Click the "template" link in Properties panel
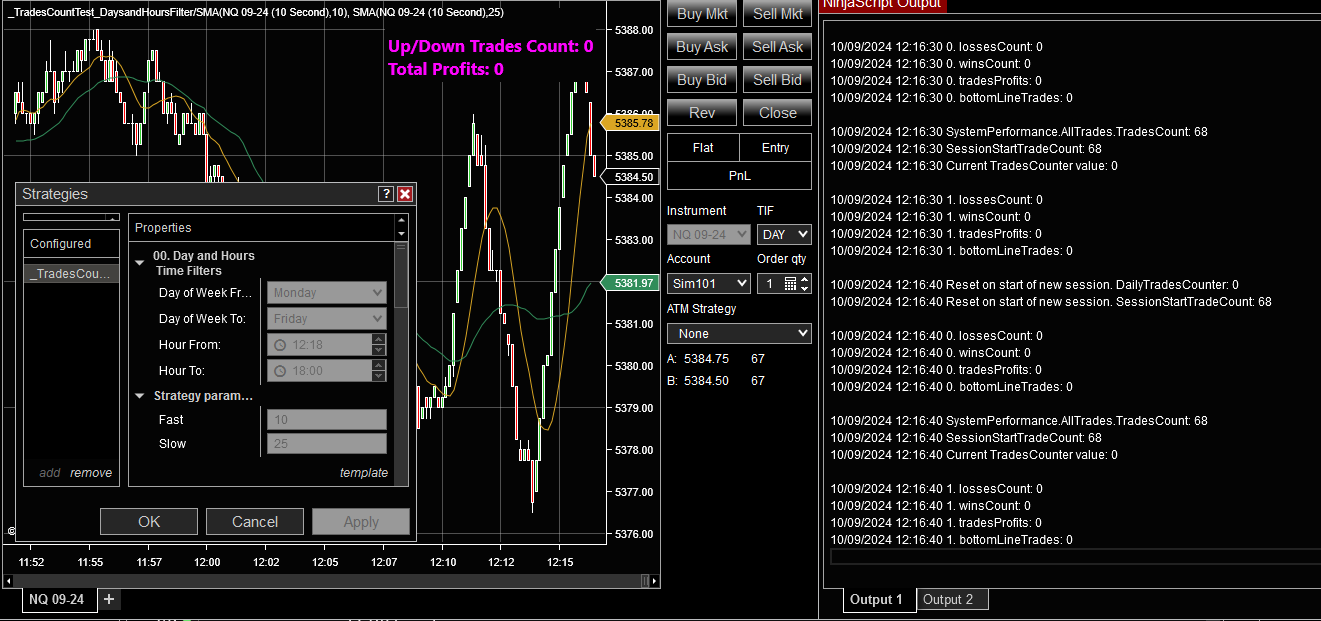 click(364, 472)
